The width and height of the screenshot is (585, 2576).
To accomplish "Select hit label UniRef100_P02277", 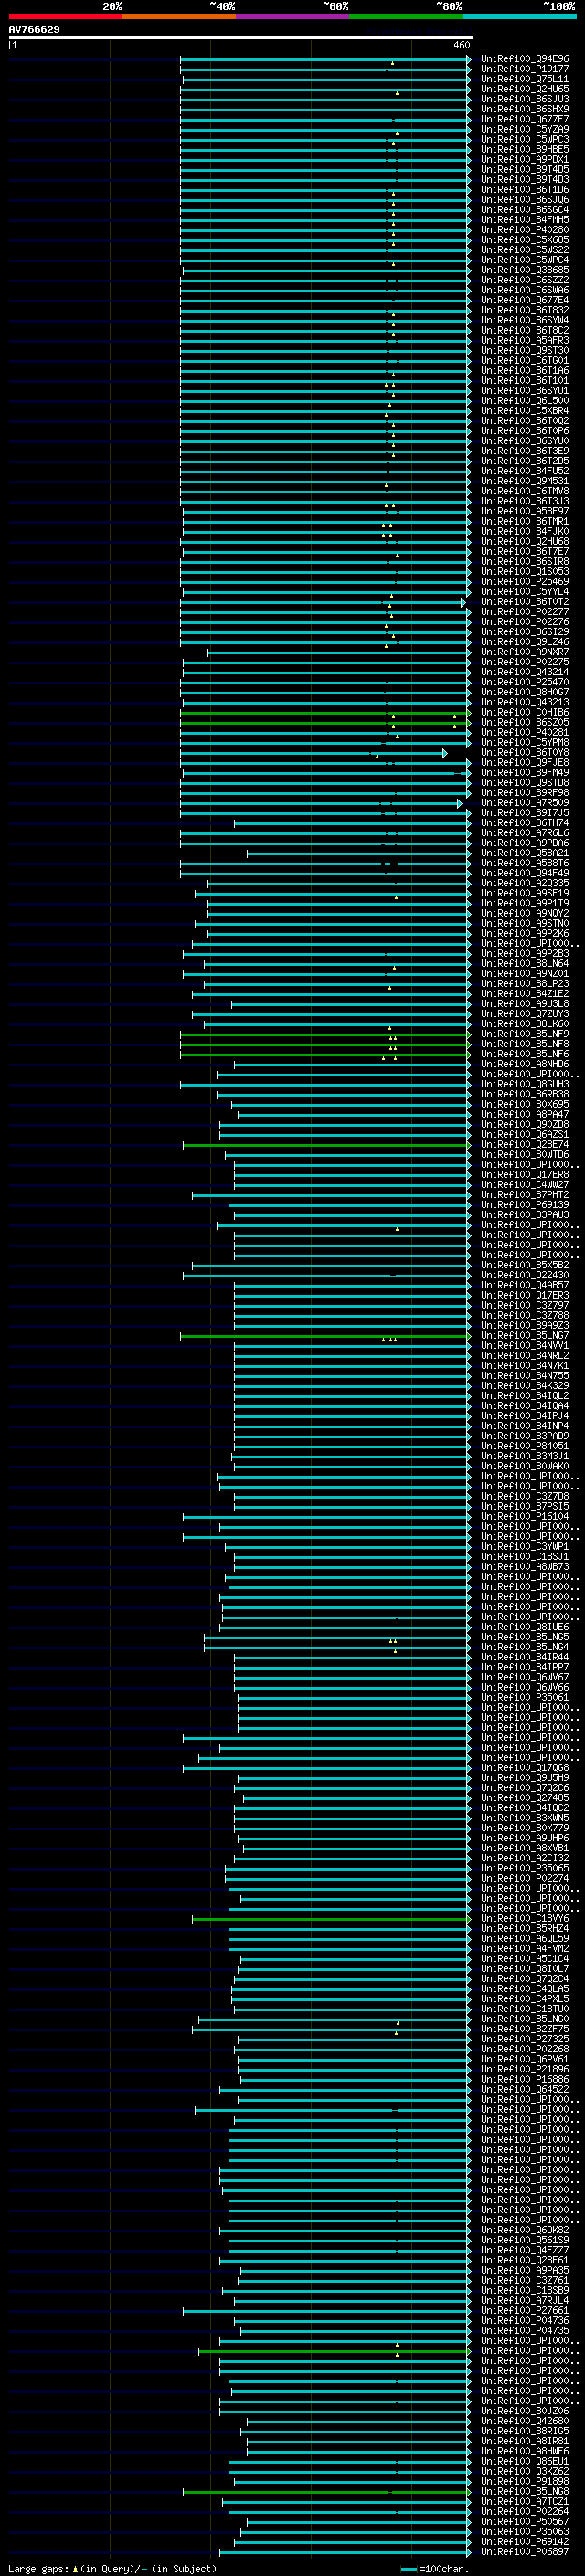I will click(x=525, y=612).
